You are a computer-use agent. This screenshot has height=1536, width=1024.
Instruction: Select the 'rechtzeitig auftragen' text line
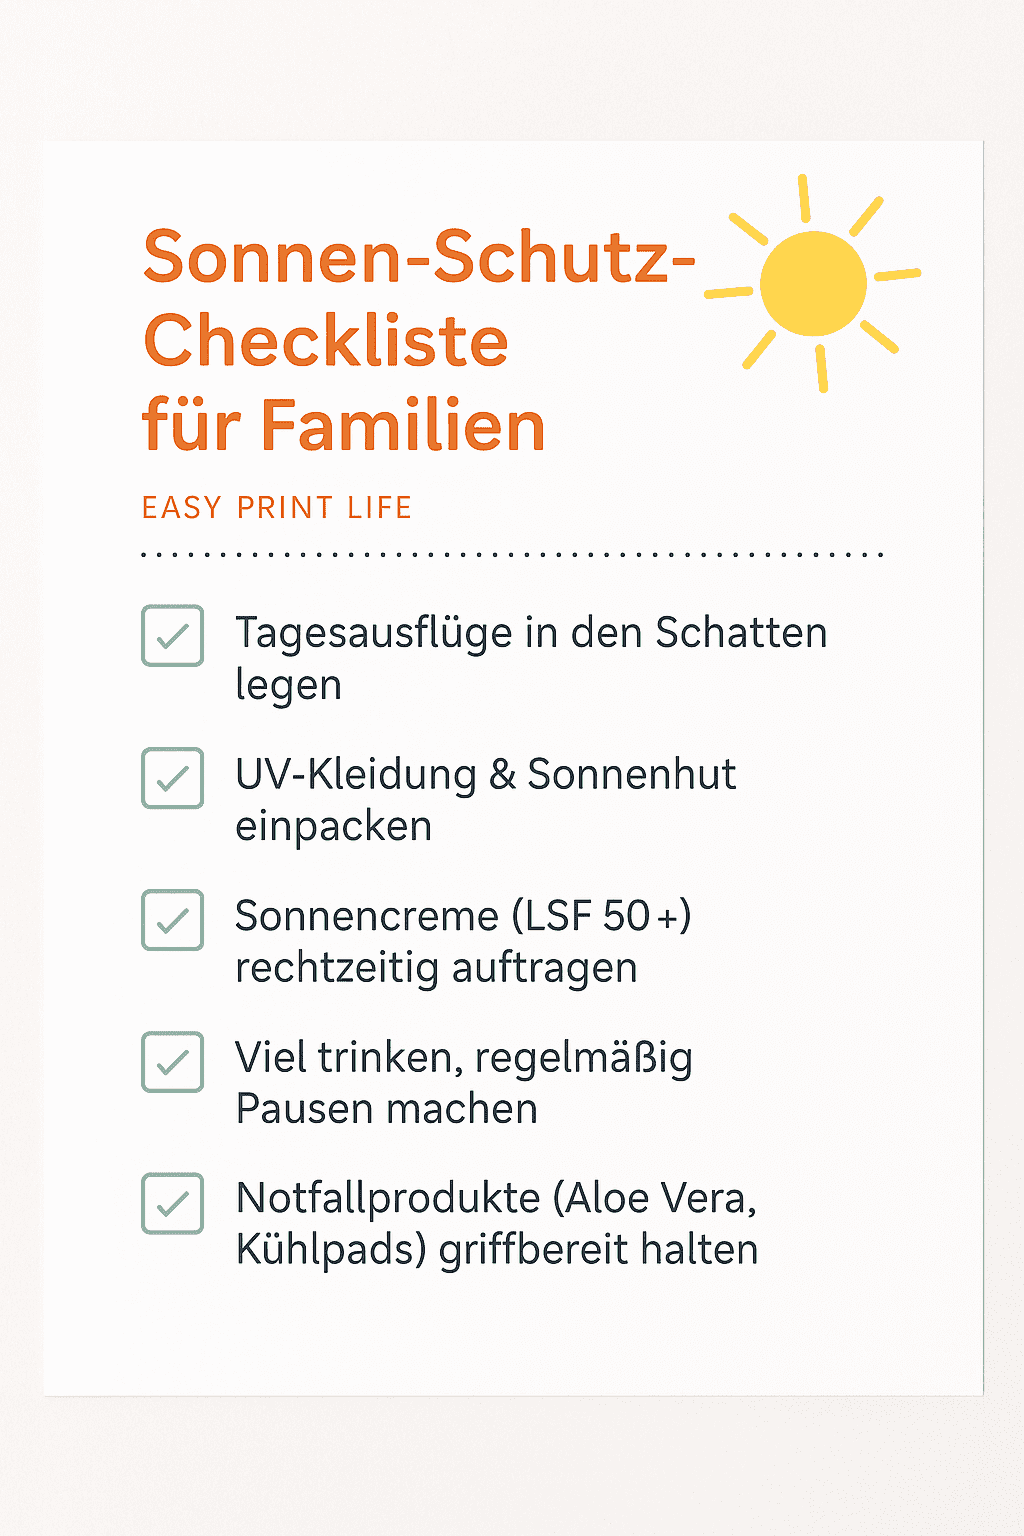tap(436, 968)
